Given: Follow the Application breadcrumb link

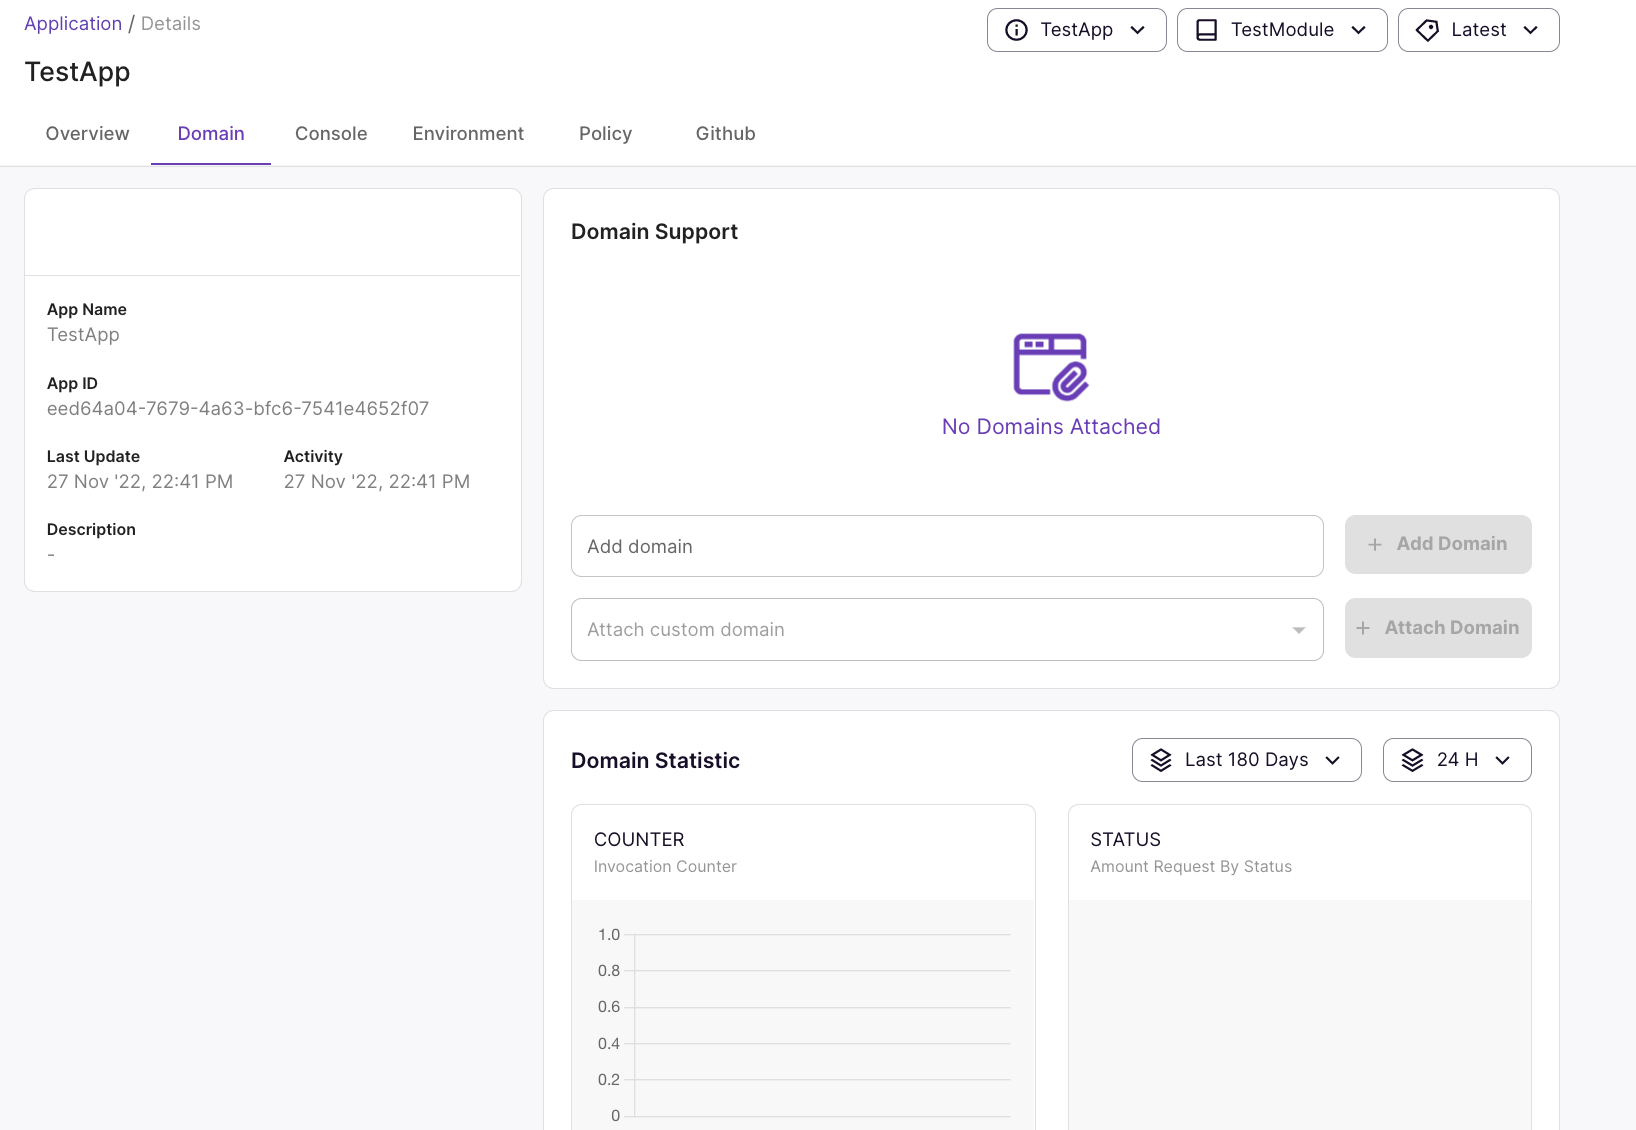Looking at the screenshot, I should pos(73,24).
